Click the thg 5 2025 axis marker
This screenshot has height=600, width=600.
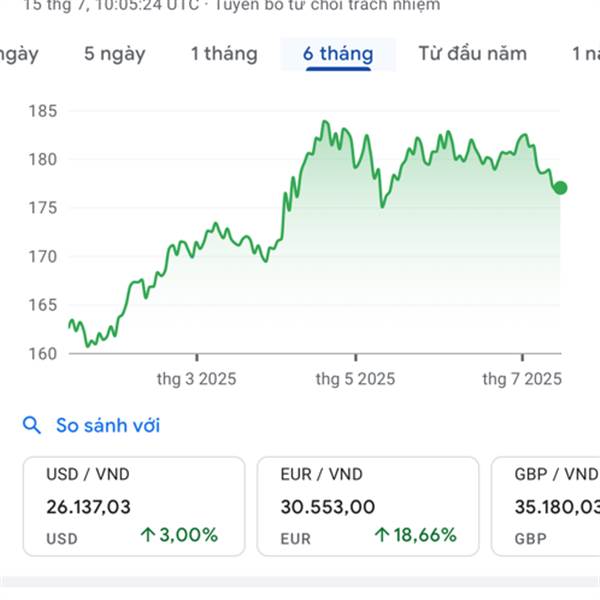click(x=355, y=379)
